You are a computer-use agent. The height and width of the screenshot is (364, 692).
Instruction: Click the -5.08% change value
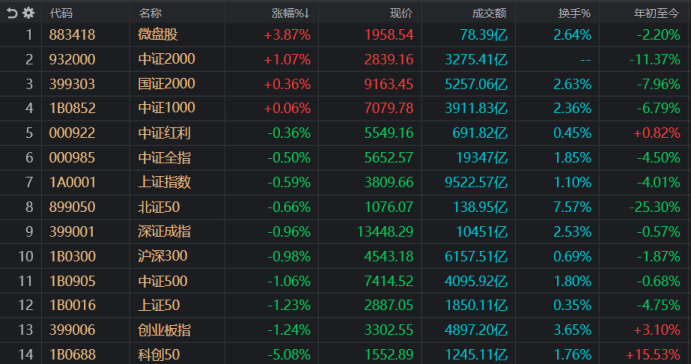pos(289,355)
